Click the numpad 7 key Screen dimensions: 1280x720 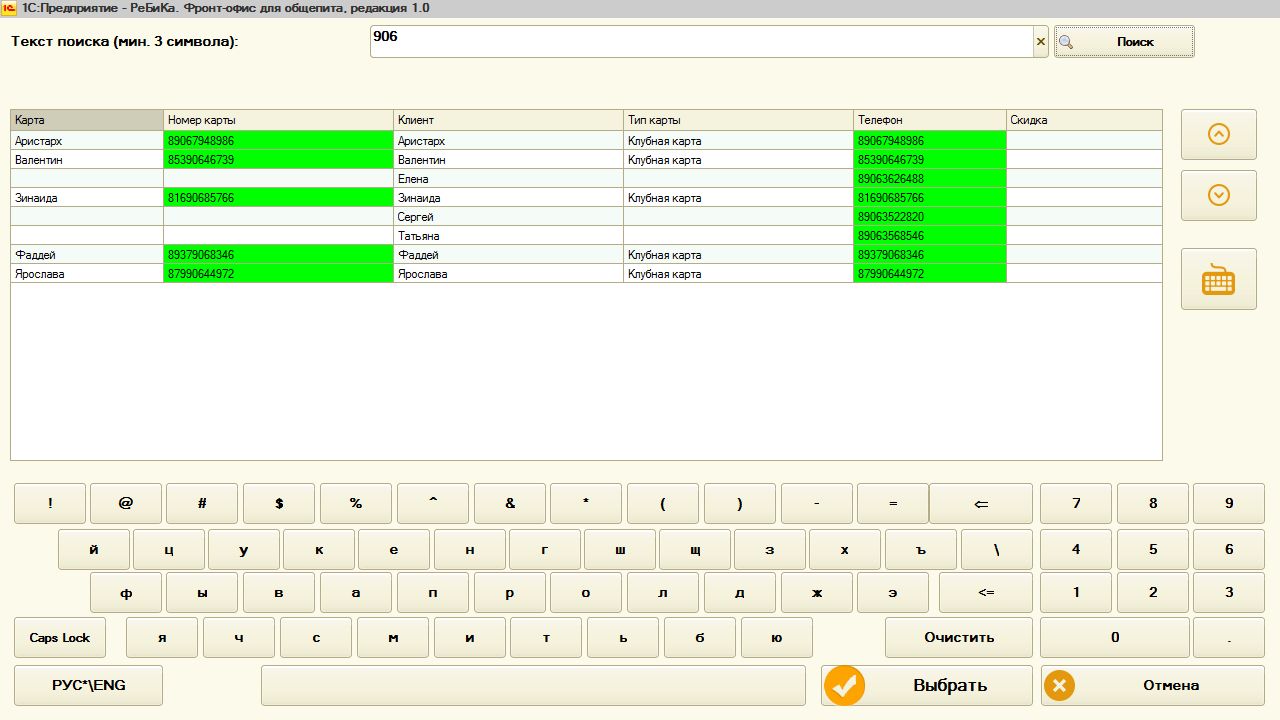click(x=1076, y=503)
